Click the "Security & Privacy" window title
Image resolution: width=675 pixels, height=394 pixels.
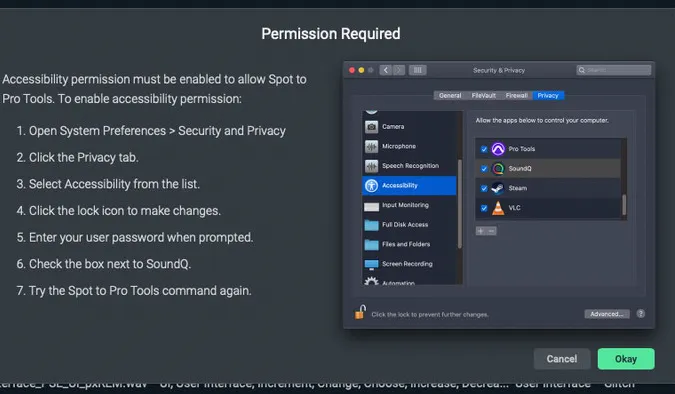click(x=499, y=70)
